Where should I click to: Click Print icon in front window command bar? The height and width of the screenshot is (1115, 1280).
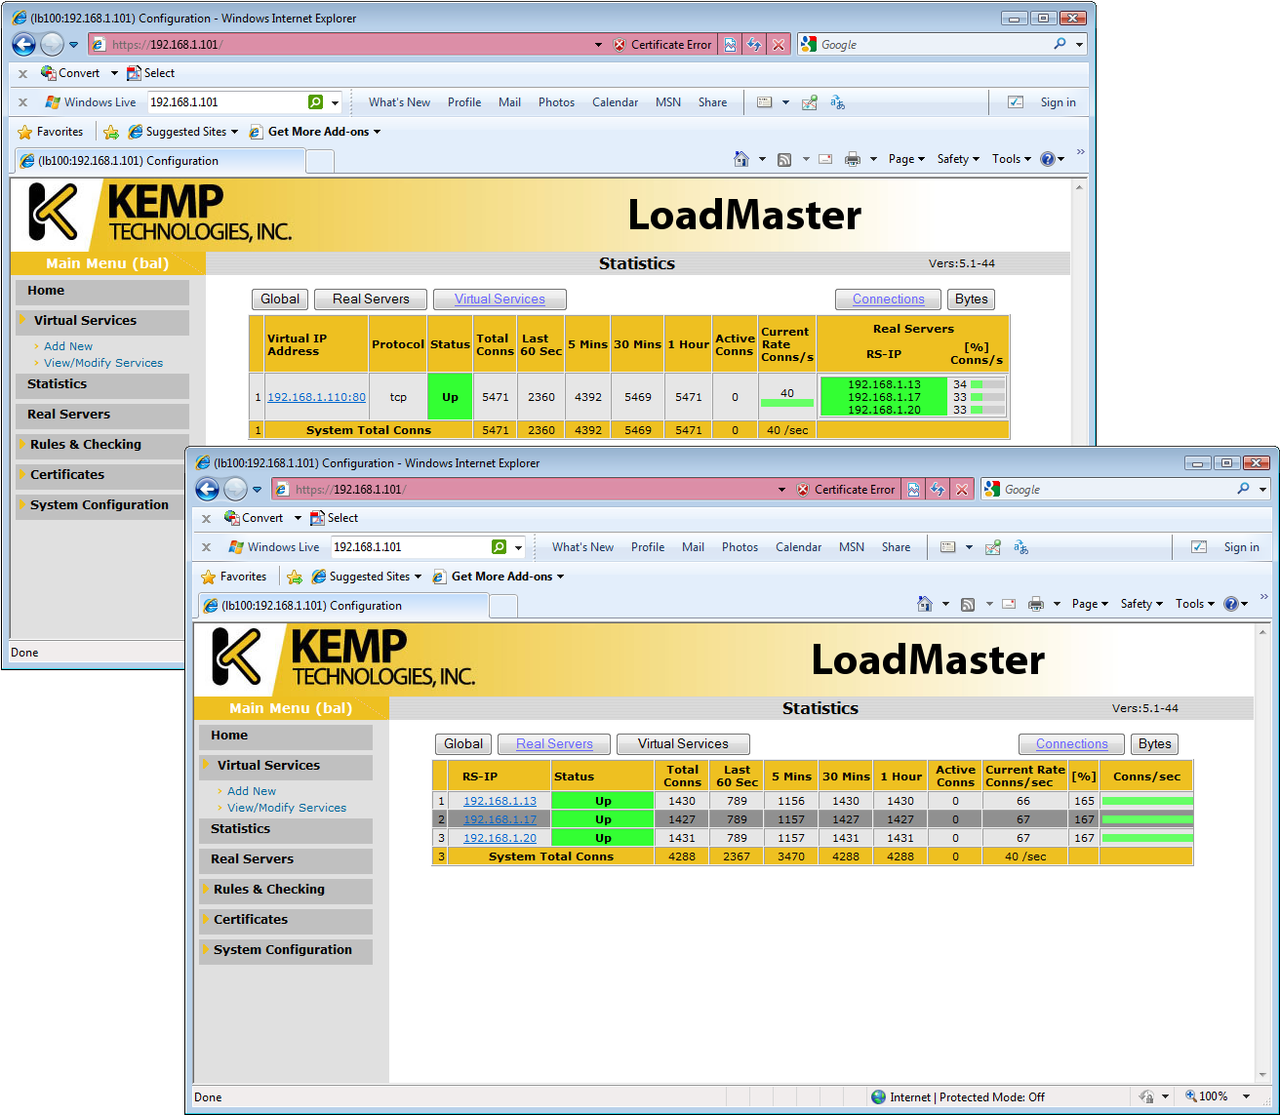point(1036,604)
